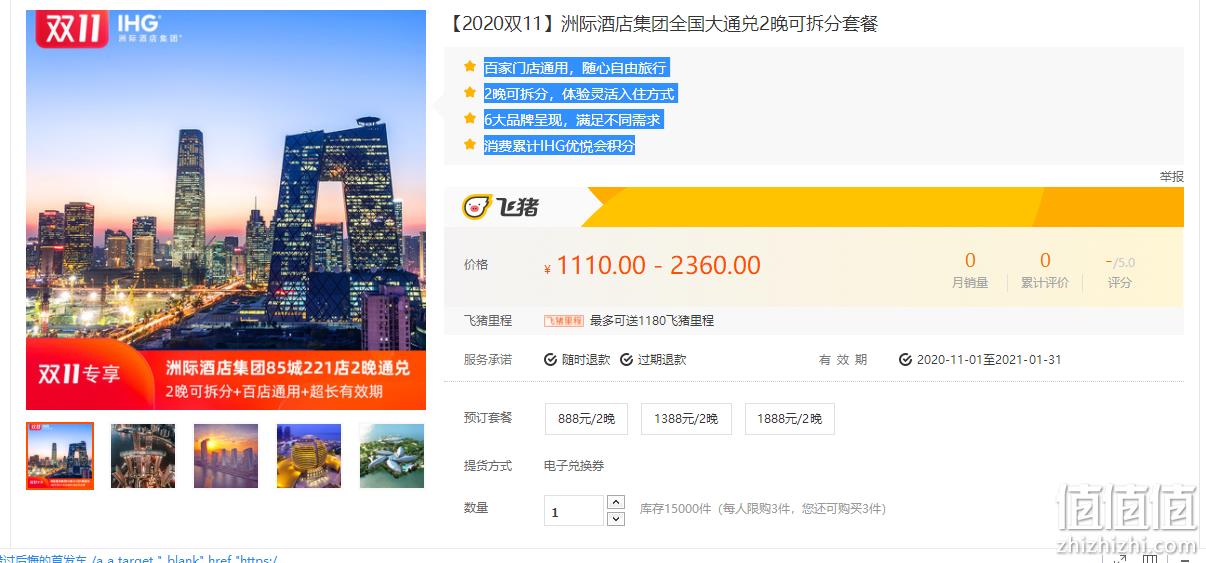Click the 举报 report link

point(1171,177)
